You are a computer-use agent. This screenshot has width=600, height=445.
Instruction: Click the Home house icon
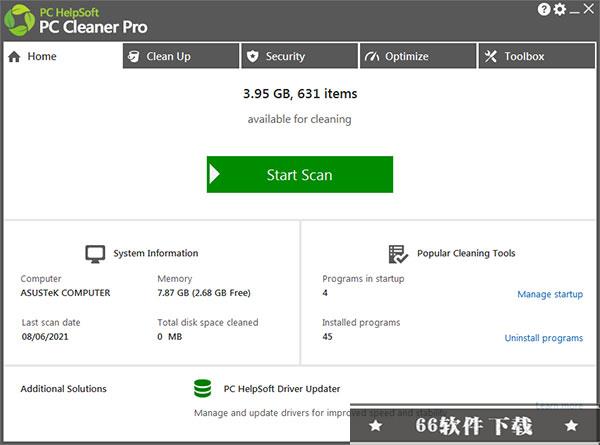pos(14,57)
